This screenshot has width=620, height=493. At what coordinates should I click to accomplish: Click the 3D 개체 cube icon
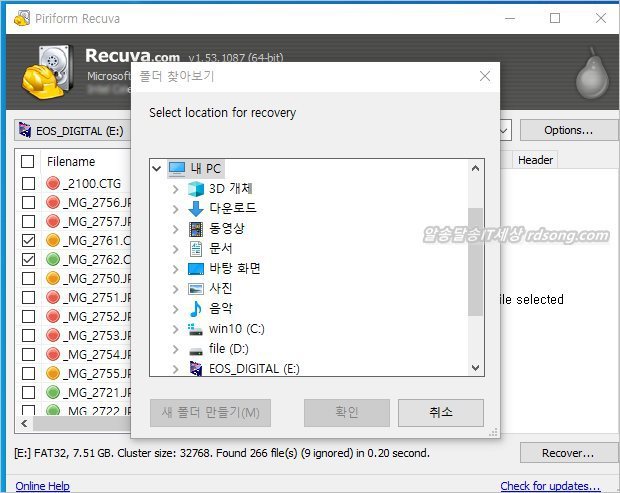point(196,189)
